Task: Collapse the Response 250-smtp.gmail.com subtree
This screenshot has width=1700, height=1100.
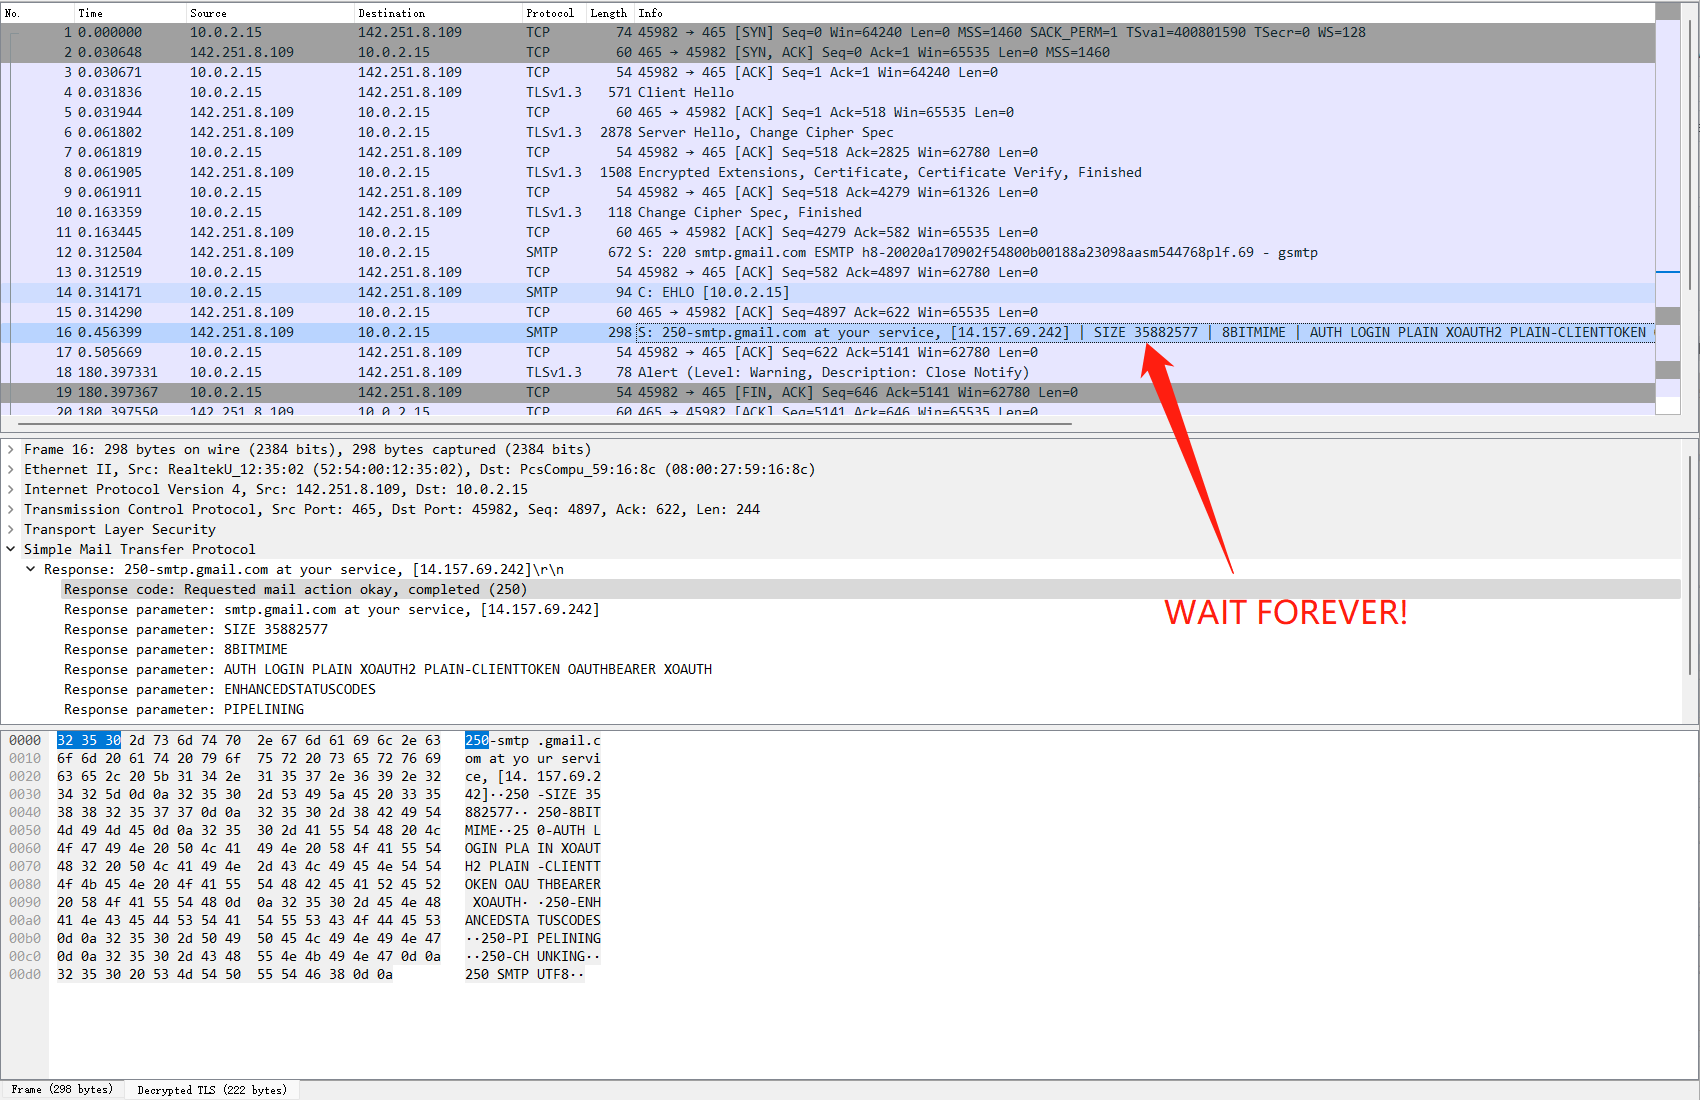Action: click(31, 570)
